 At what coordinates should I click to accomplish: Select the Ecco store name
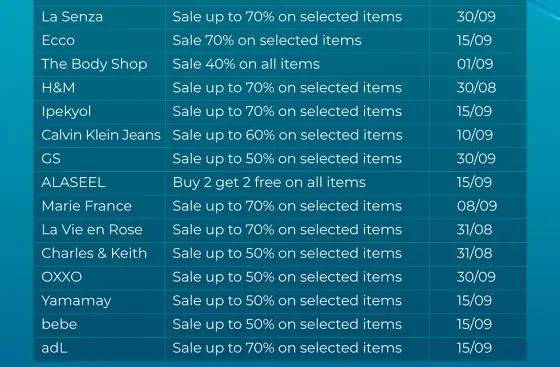click(58, 40)
